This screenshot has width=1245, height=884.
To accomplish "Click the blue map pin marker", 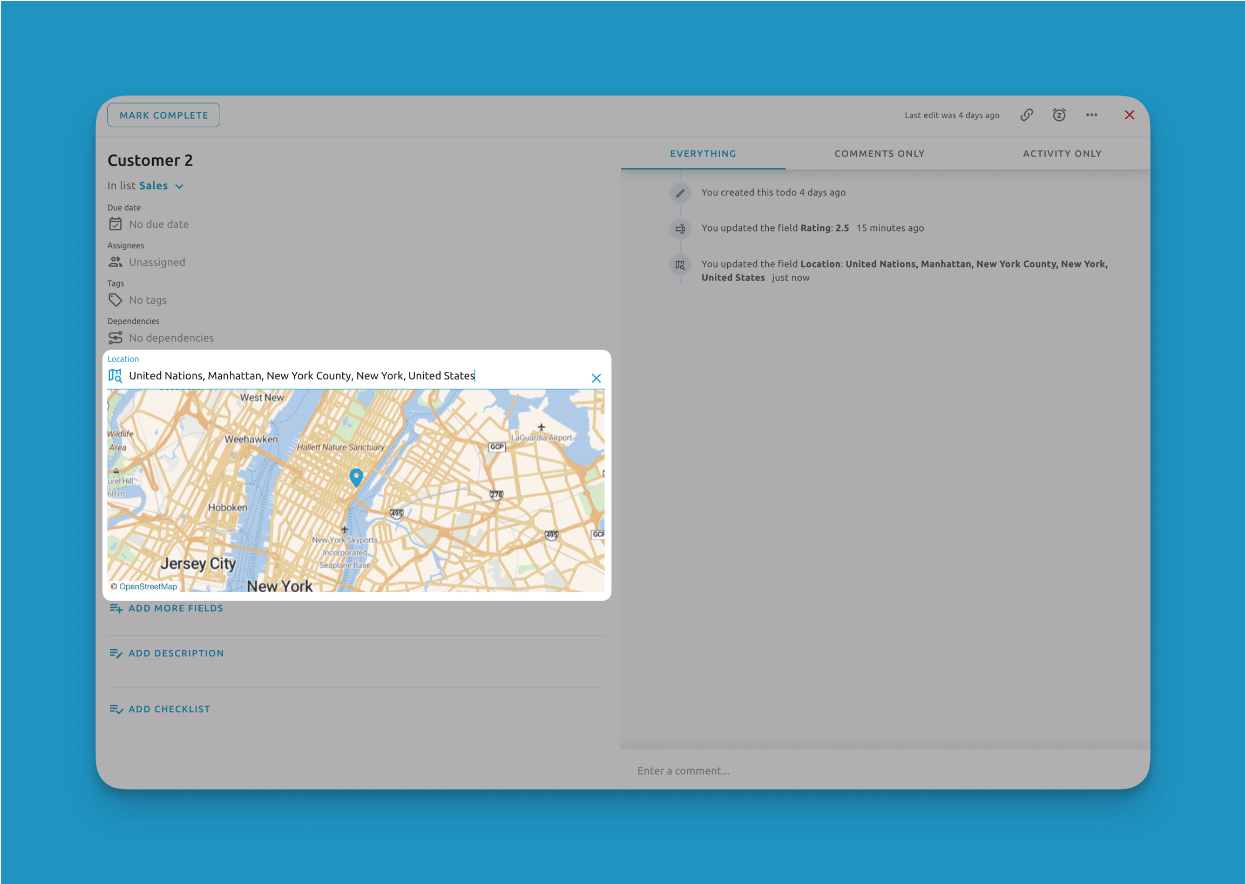I will pyautogui.click(x=356, y=478).
